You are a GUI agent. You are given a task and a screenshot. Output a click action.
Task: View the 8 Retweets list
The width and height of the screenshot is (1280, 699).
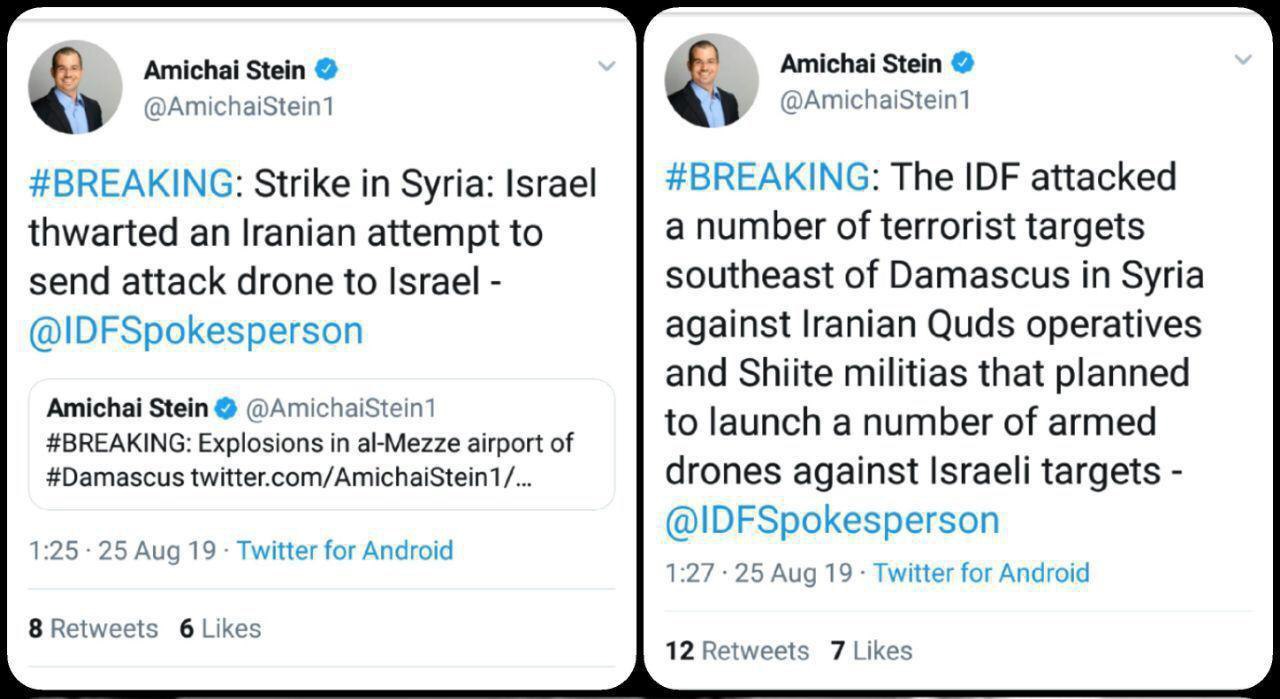pos(93,628)
